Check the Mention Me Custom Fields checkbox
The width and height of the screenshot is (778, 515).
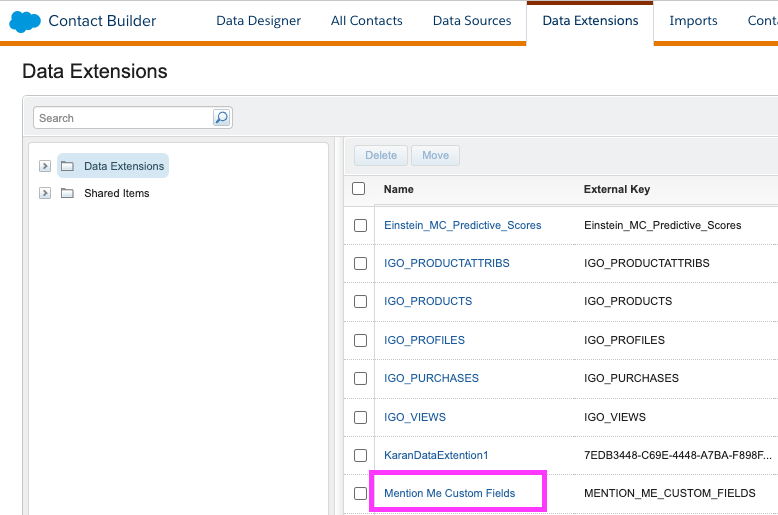(x=360, y=493)
